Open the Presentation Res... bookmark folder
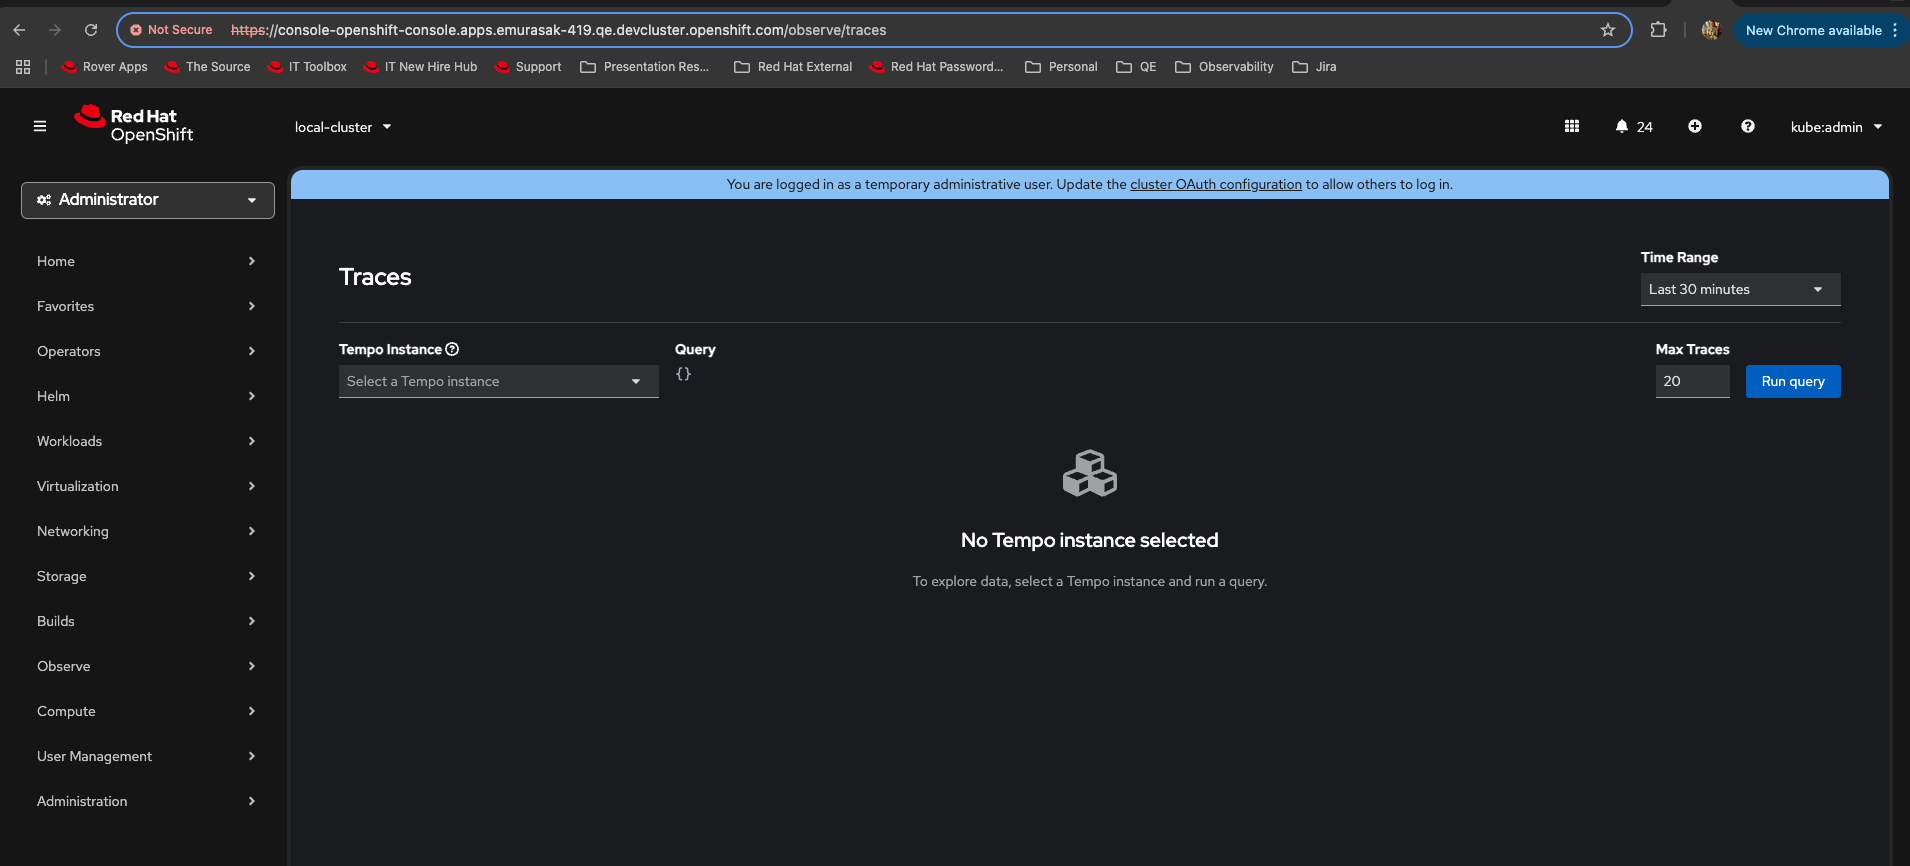The width and height of the screenshot is (1910, 866). tap(645, 67)
